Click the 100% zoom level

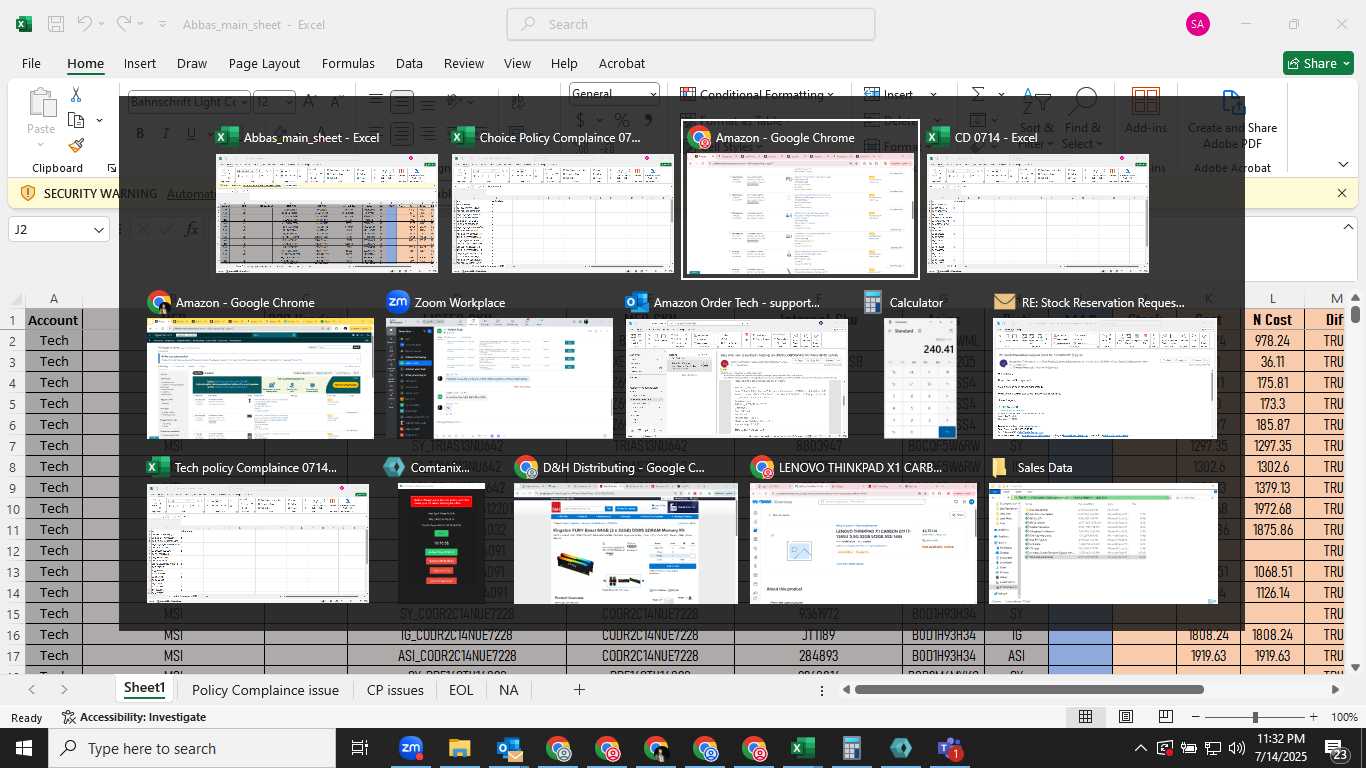click(1344, 717)
